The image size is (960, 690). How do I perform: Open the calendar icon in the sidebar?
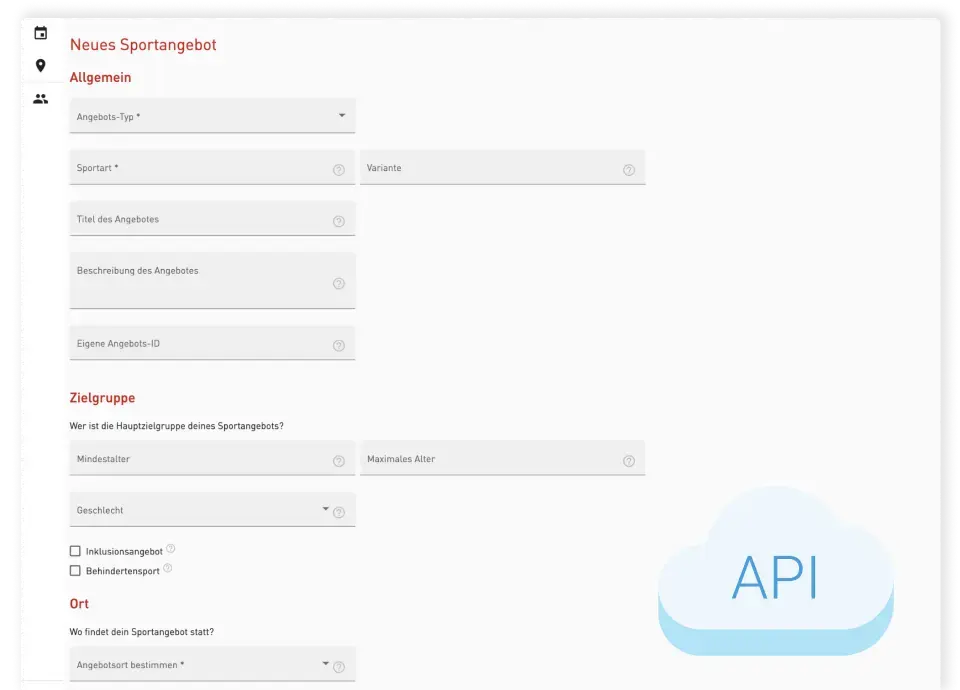(40, 33)
